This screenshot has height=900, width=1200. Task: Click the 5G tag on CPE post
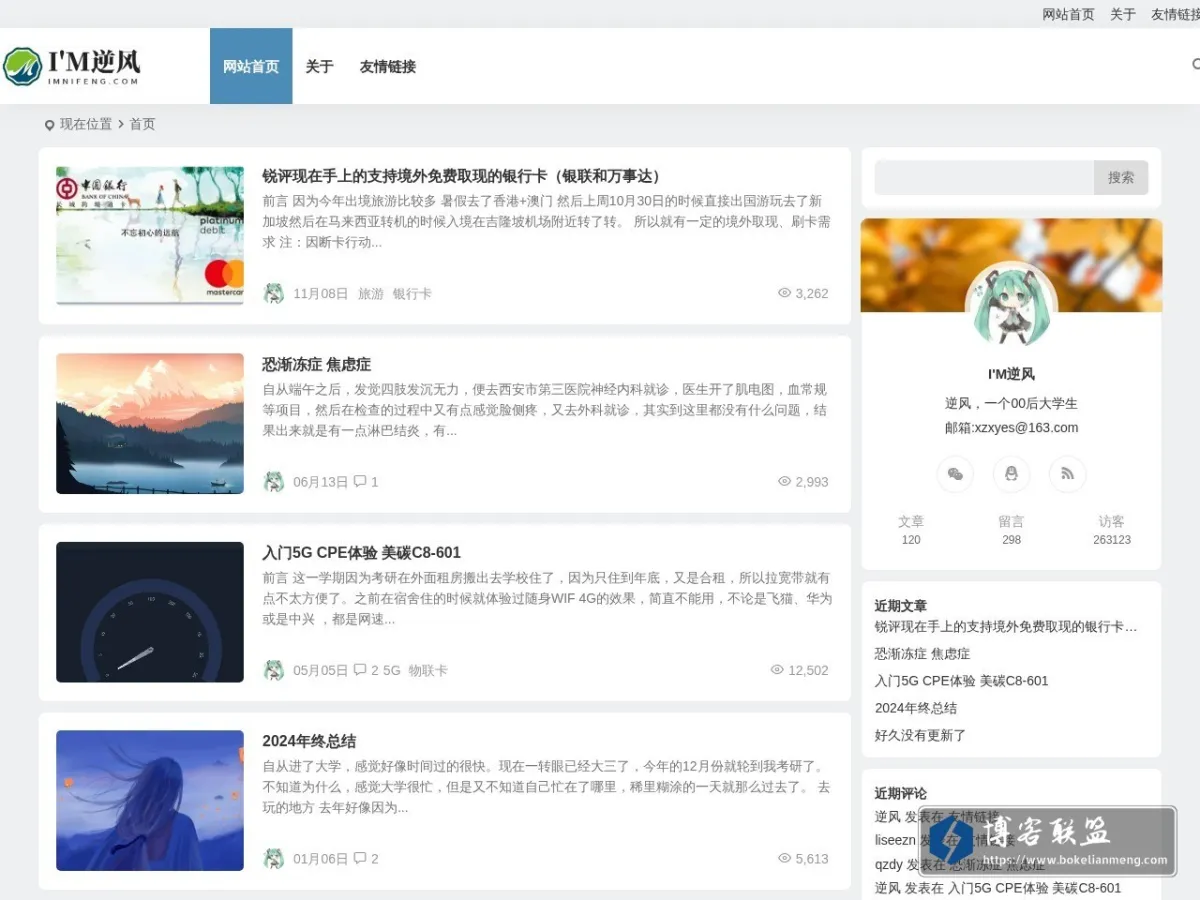click(x=391, y=670)
